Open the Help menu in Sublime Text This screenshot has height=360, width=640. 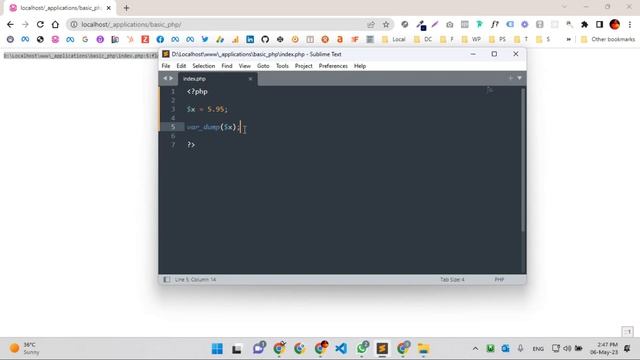[360, 66]
